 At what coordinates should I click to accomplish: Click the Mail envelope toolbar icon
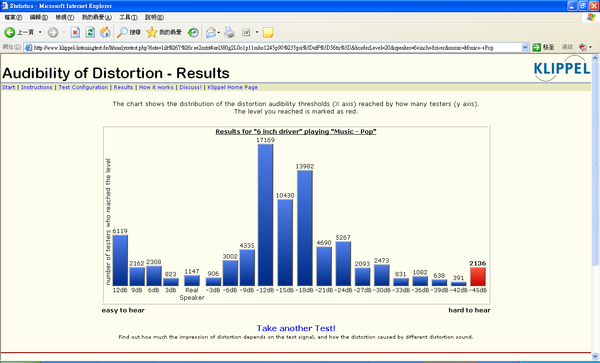coord(210,33)
